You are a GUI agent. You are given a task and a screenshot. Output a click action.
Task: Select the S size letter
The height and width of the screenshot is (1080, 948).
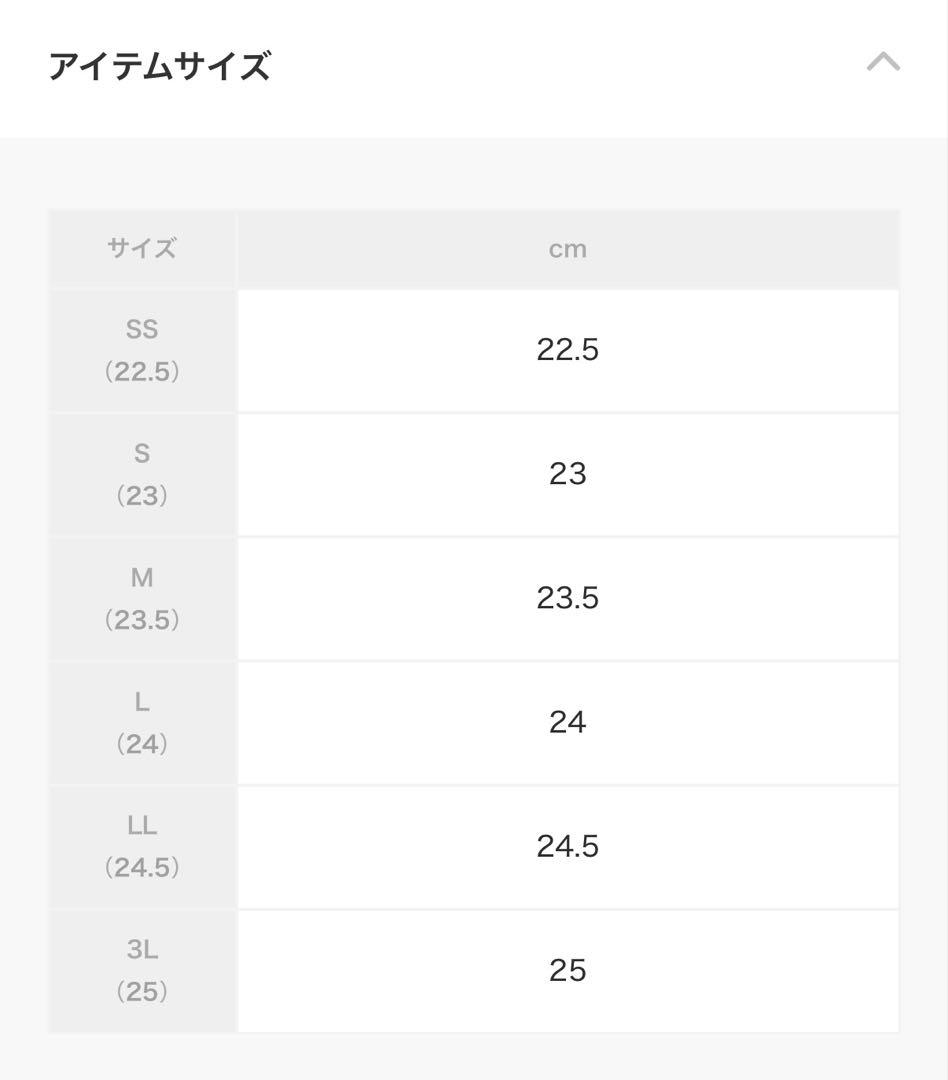(x=142, y=453)
